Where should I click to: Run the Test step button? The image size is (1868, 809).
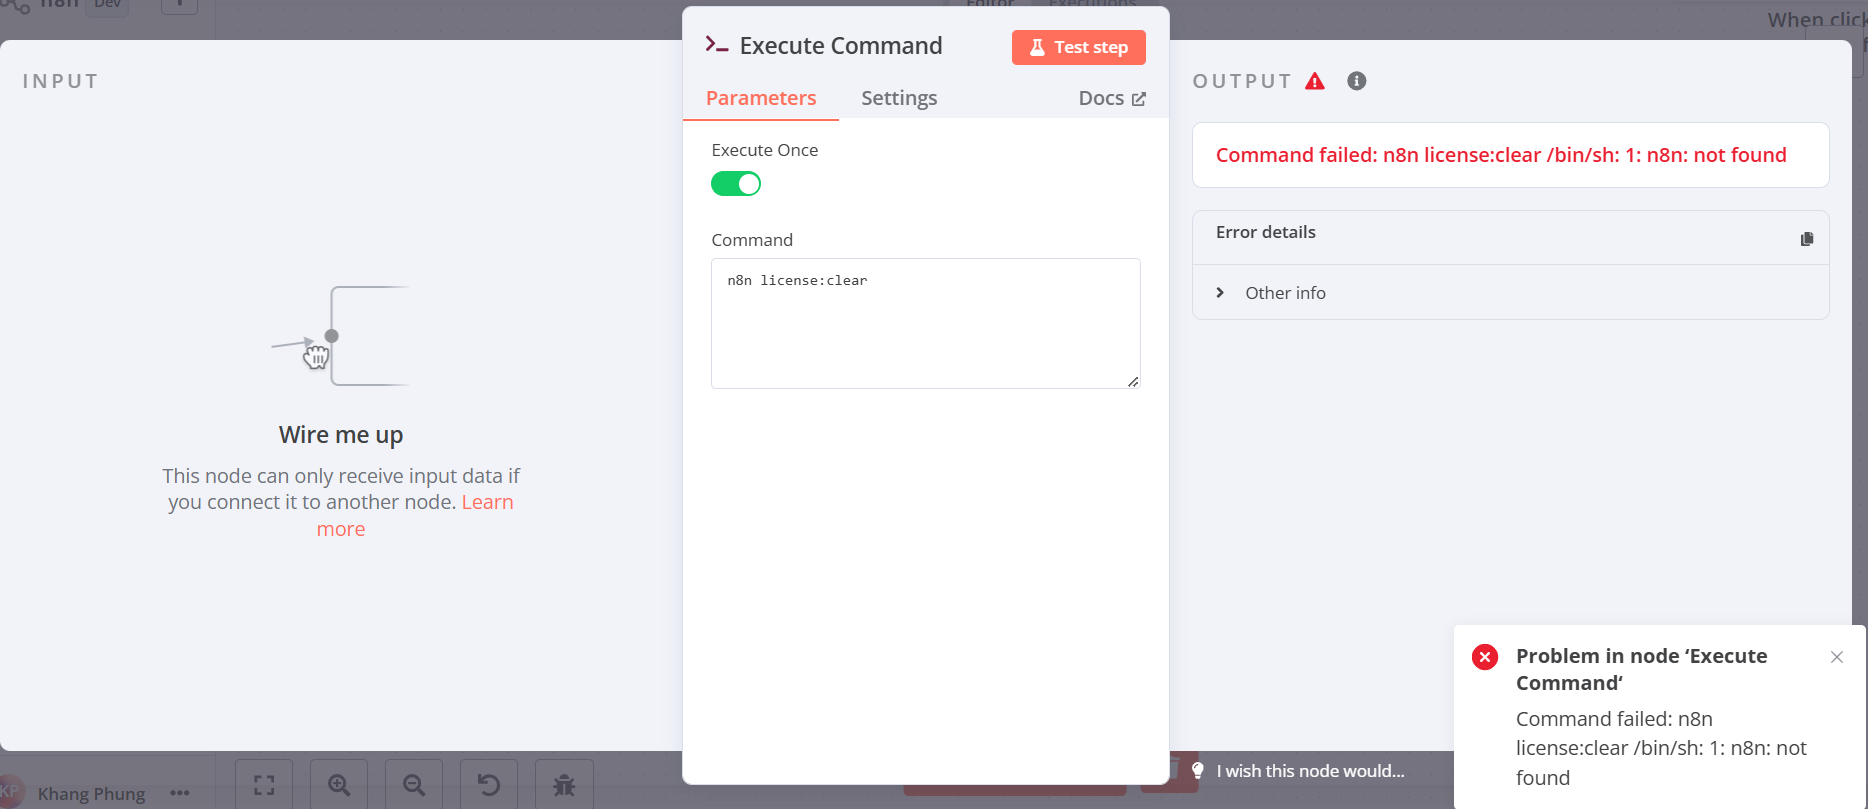[1078, 47]
